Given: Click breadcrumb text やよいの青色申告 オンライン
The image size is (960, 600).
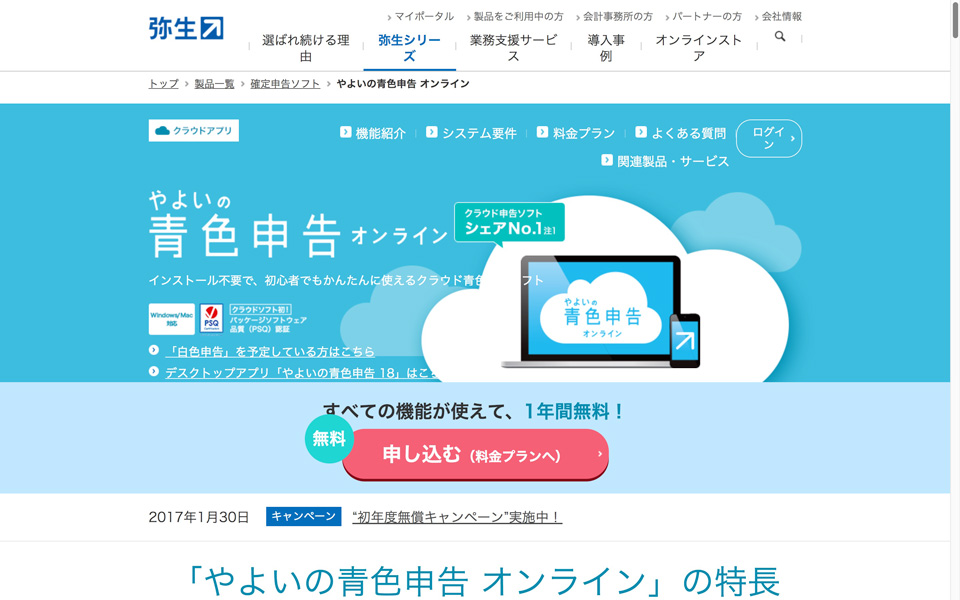Looking at the screenshot, I should coord(403,84).
